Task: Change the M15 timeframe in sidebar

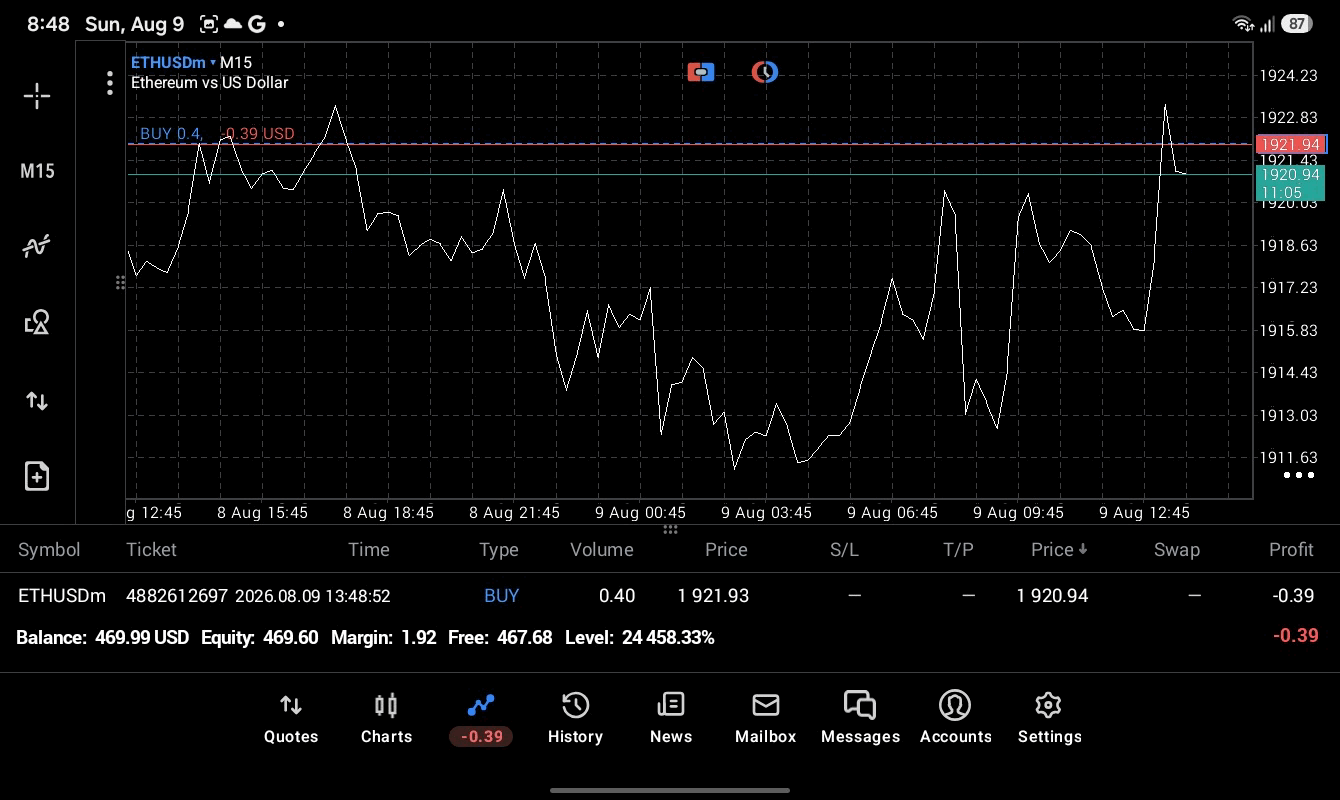Action: (37, 171)
